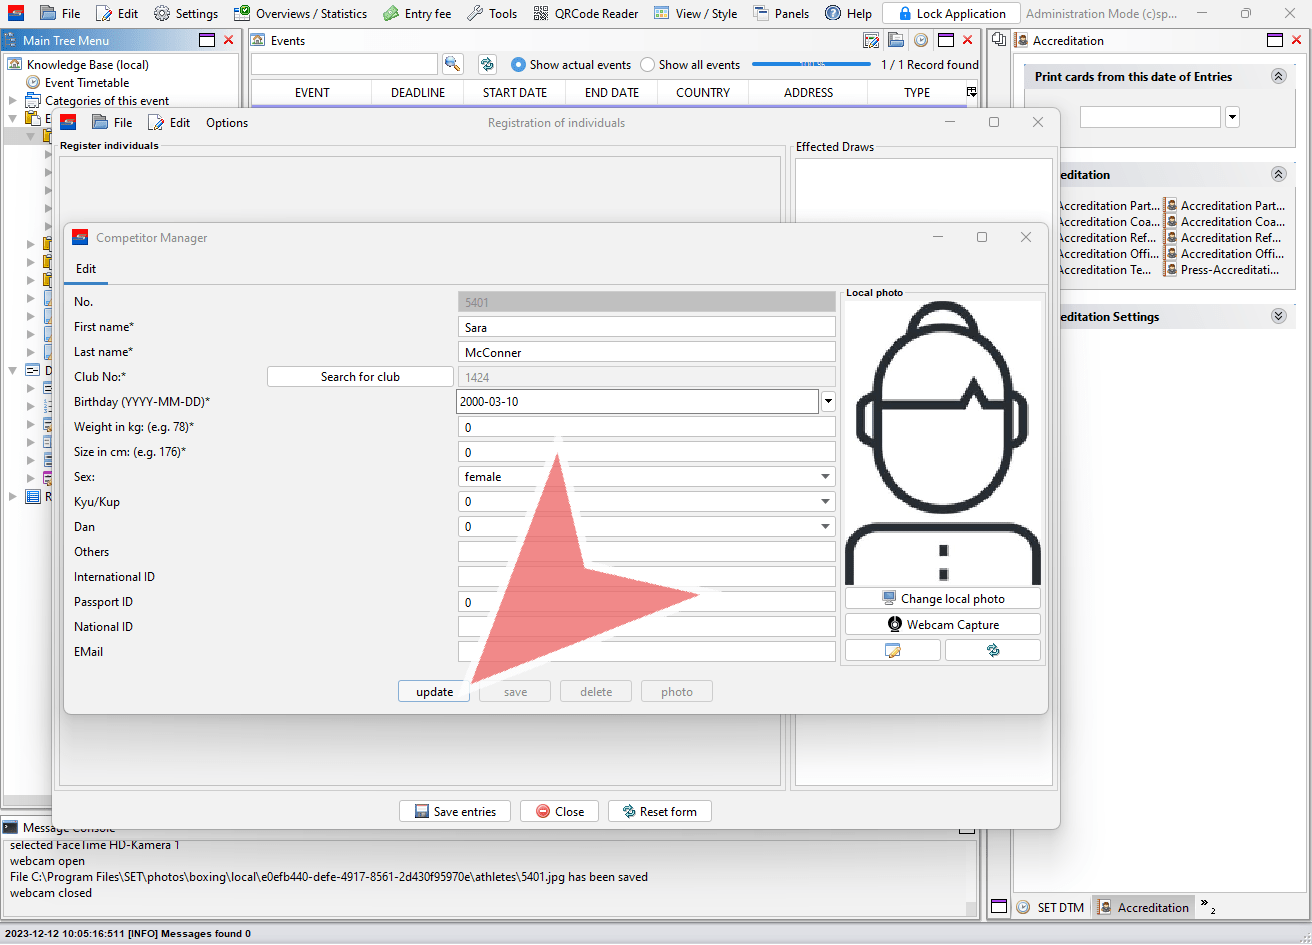The height and width of the screenshot is (945, 1312).
Task: Click the clock icon in Events panel header
Action: 920,40
